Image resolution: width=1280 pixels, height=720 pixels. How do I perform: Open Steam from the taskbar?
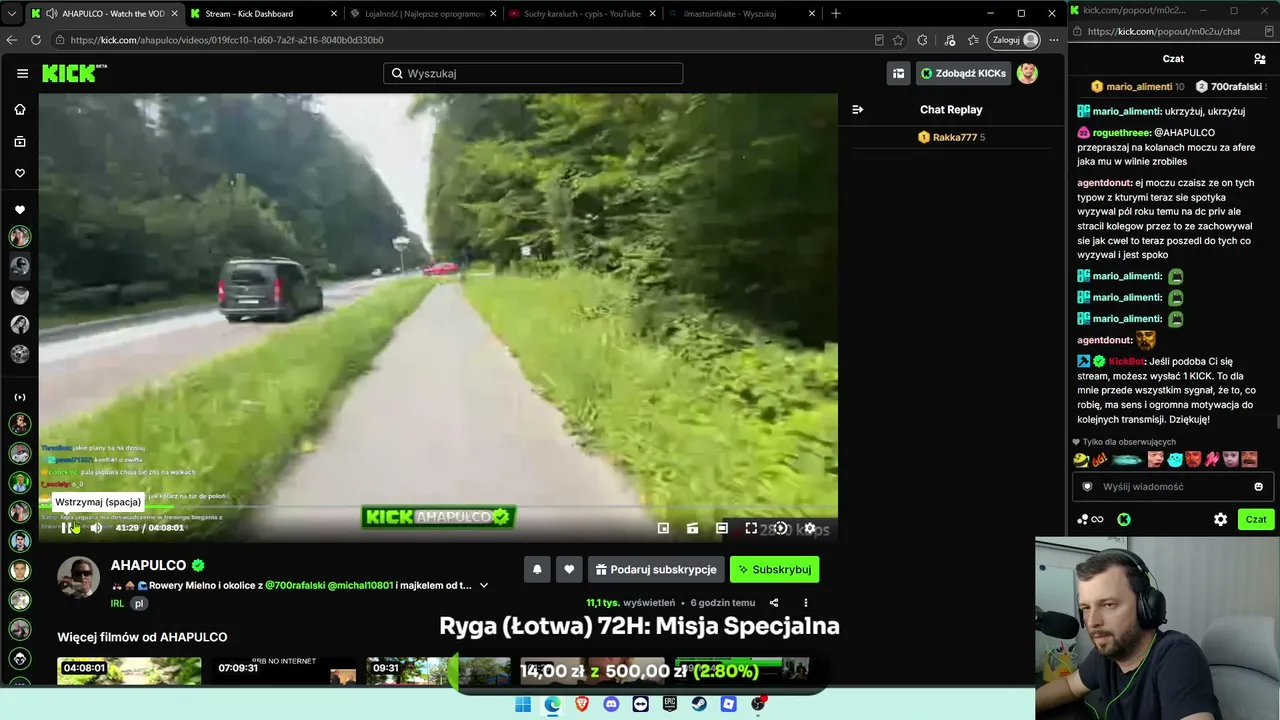(699, 704)
